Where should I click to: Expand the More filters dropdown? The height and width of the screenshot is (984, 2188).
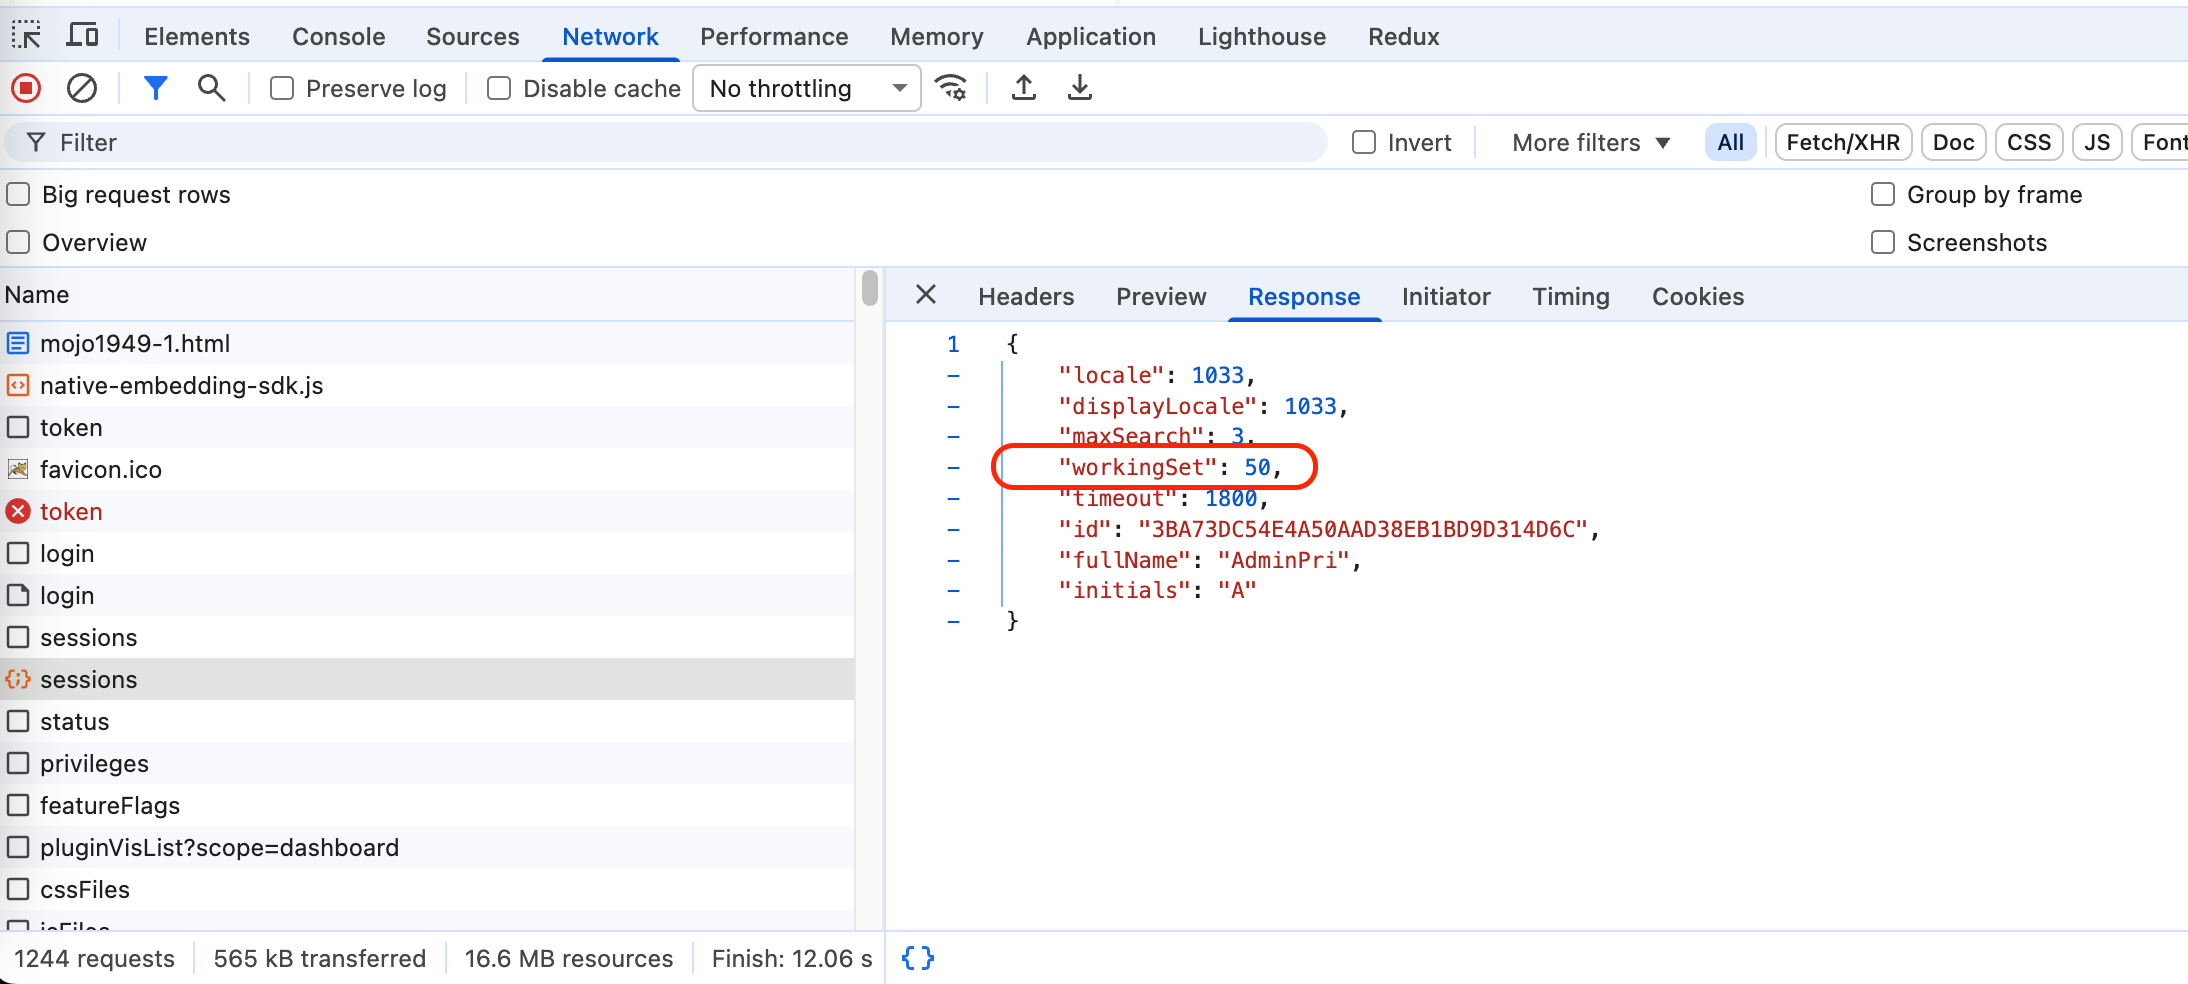1590,143
